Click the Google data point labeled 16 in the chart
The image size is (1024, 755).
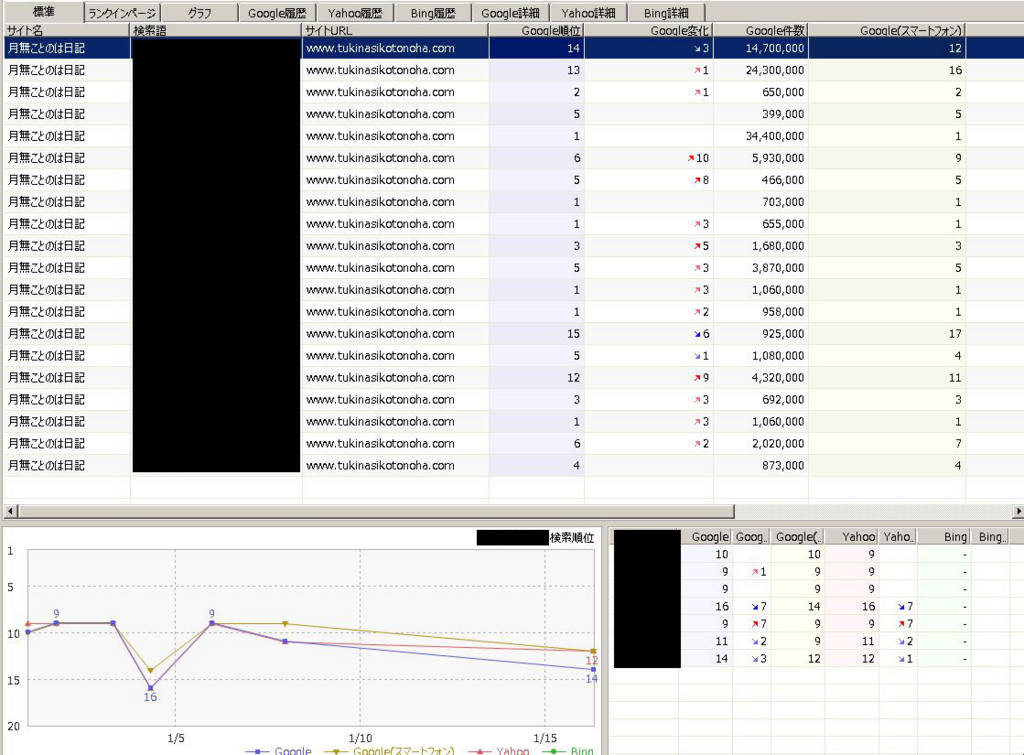[x=150, y=688]
